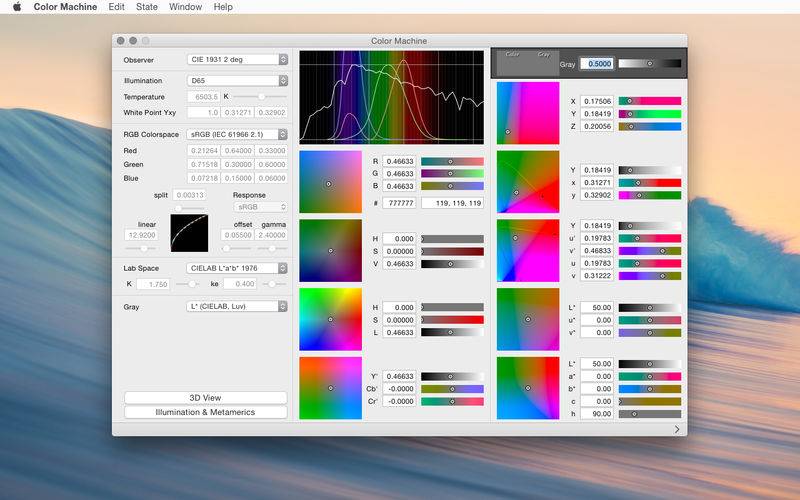The image size is (800, 500).
Task: Open the Gray L* method dropdown
Action: click(x=237, y=306)
